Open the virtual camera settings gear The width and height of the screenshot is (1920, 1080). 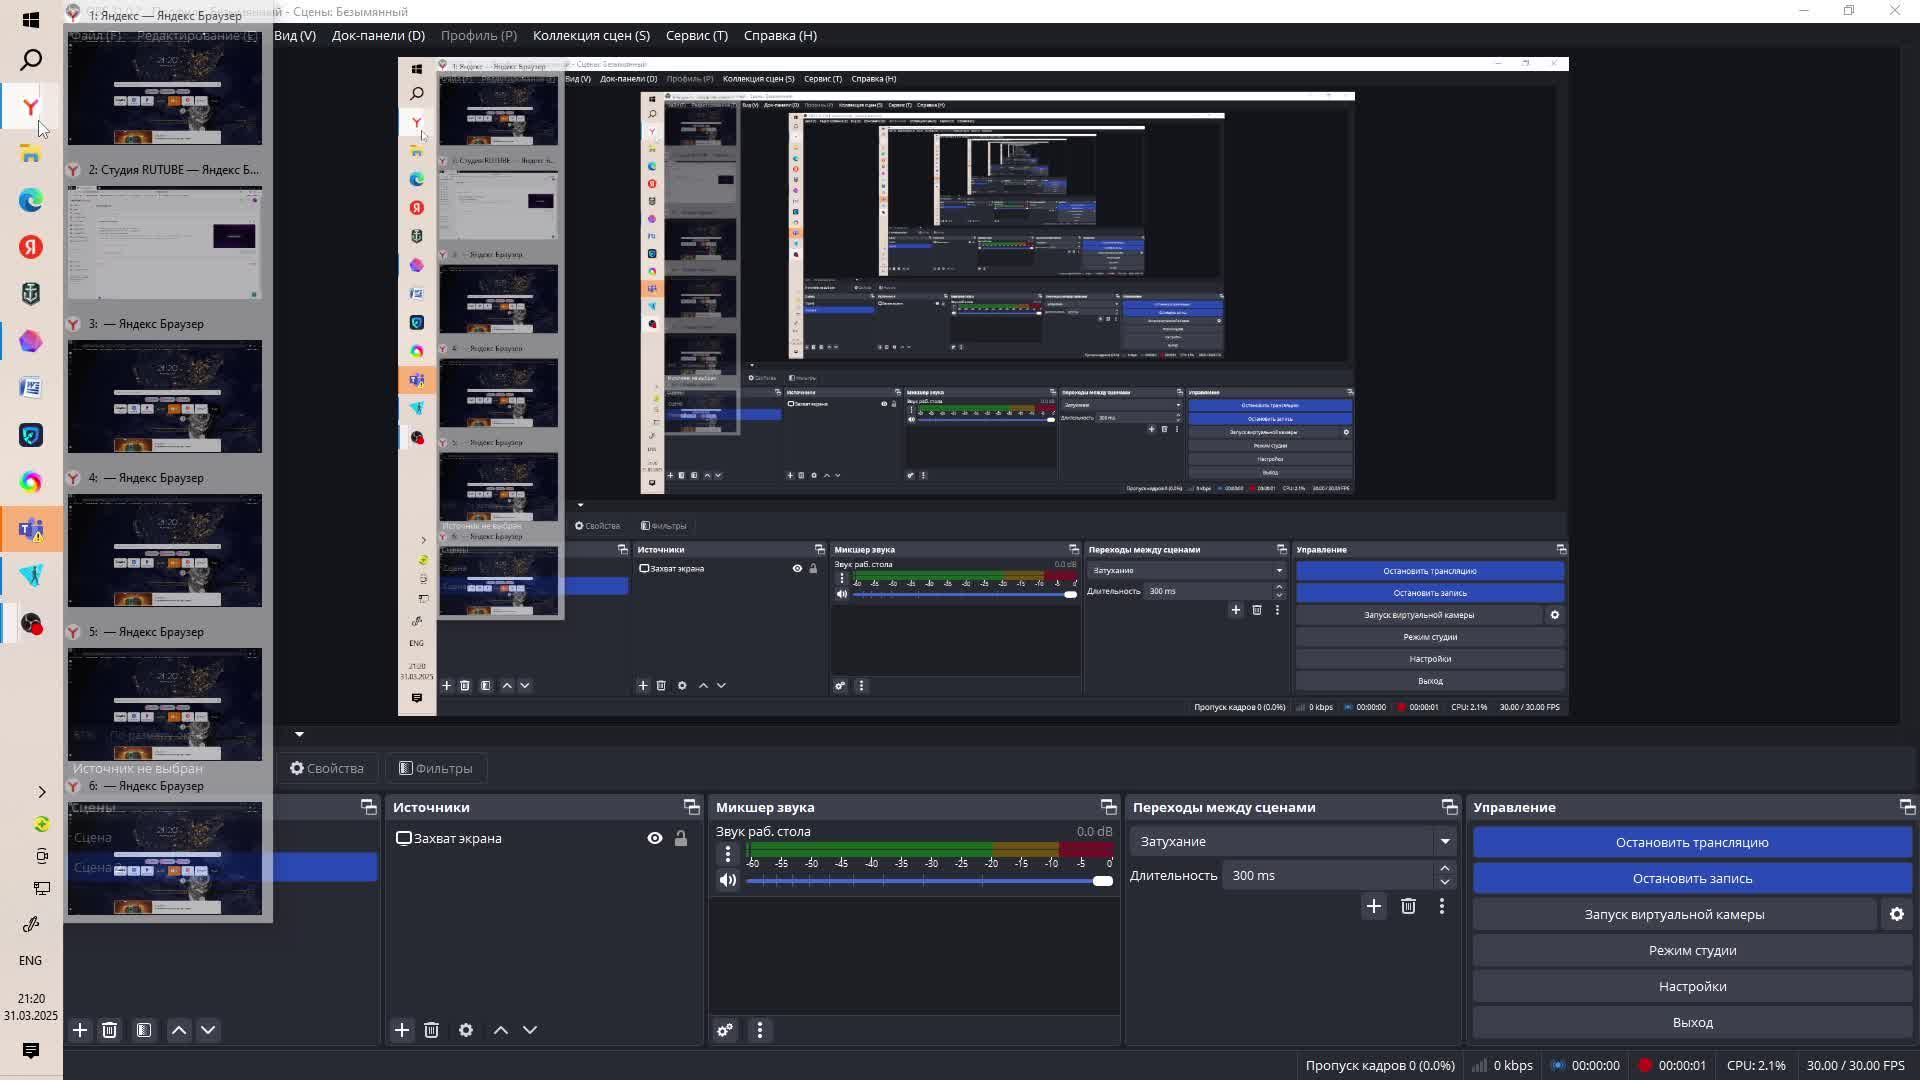click(x=1897, y=914)
